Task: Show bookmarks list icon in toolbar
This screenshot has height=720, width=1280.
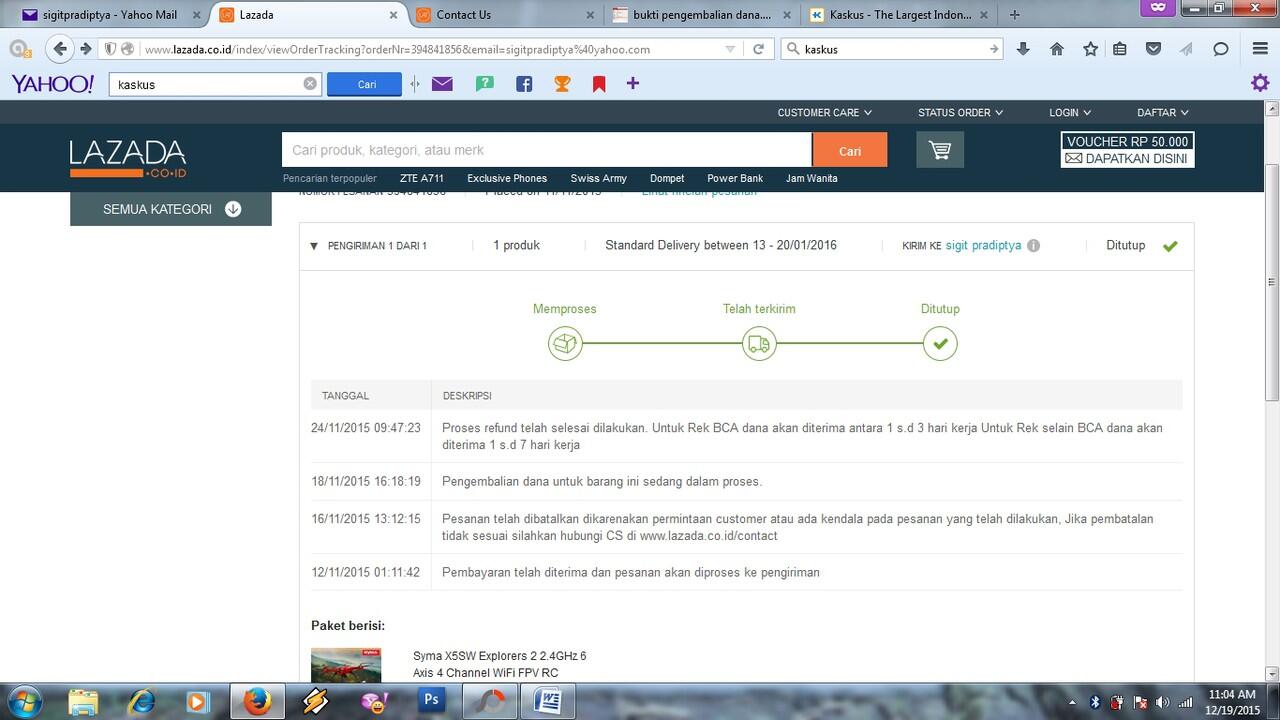Action: [x=1120, y=48]
